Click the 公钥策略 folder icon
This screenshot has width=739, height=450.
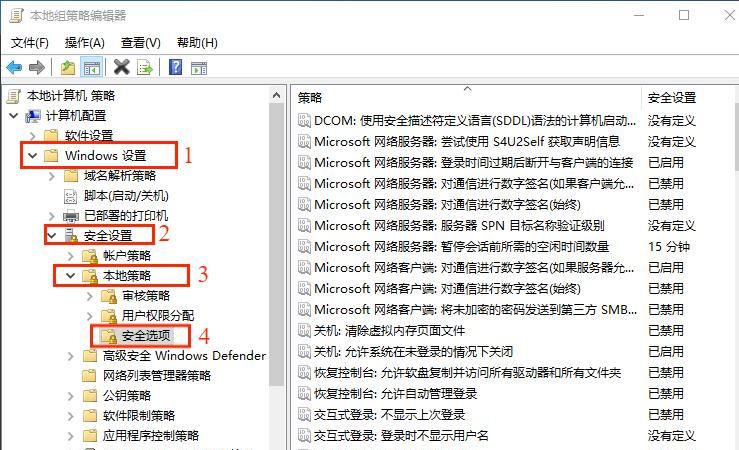(90, 396)
